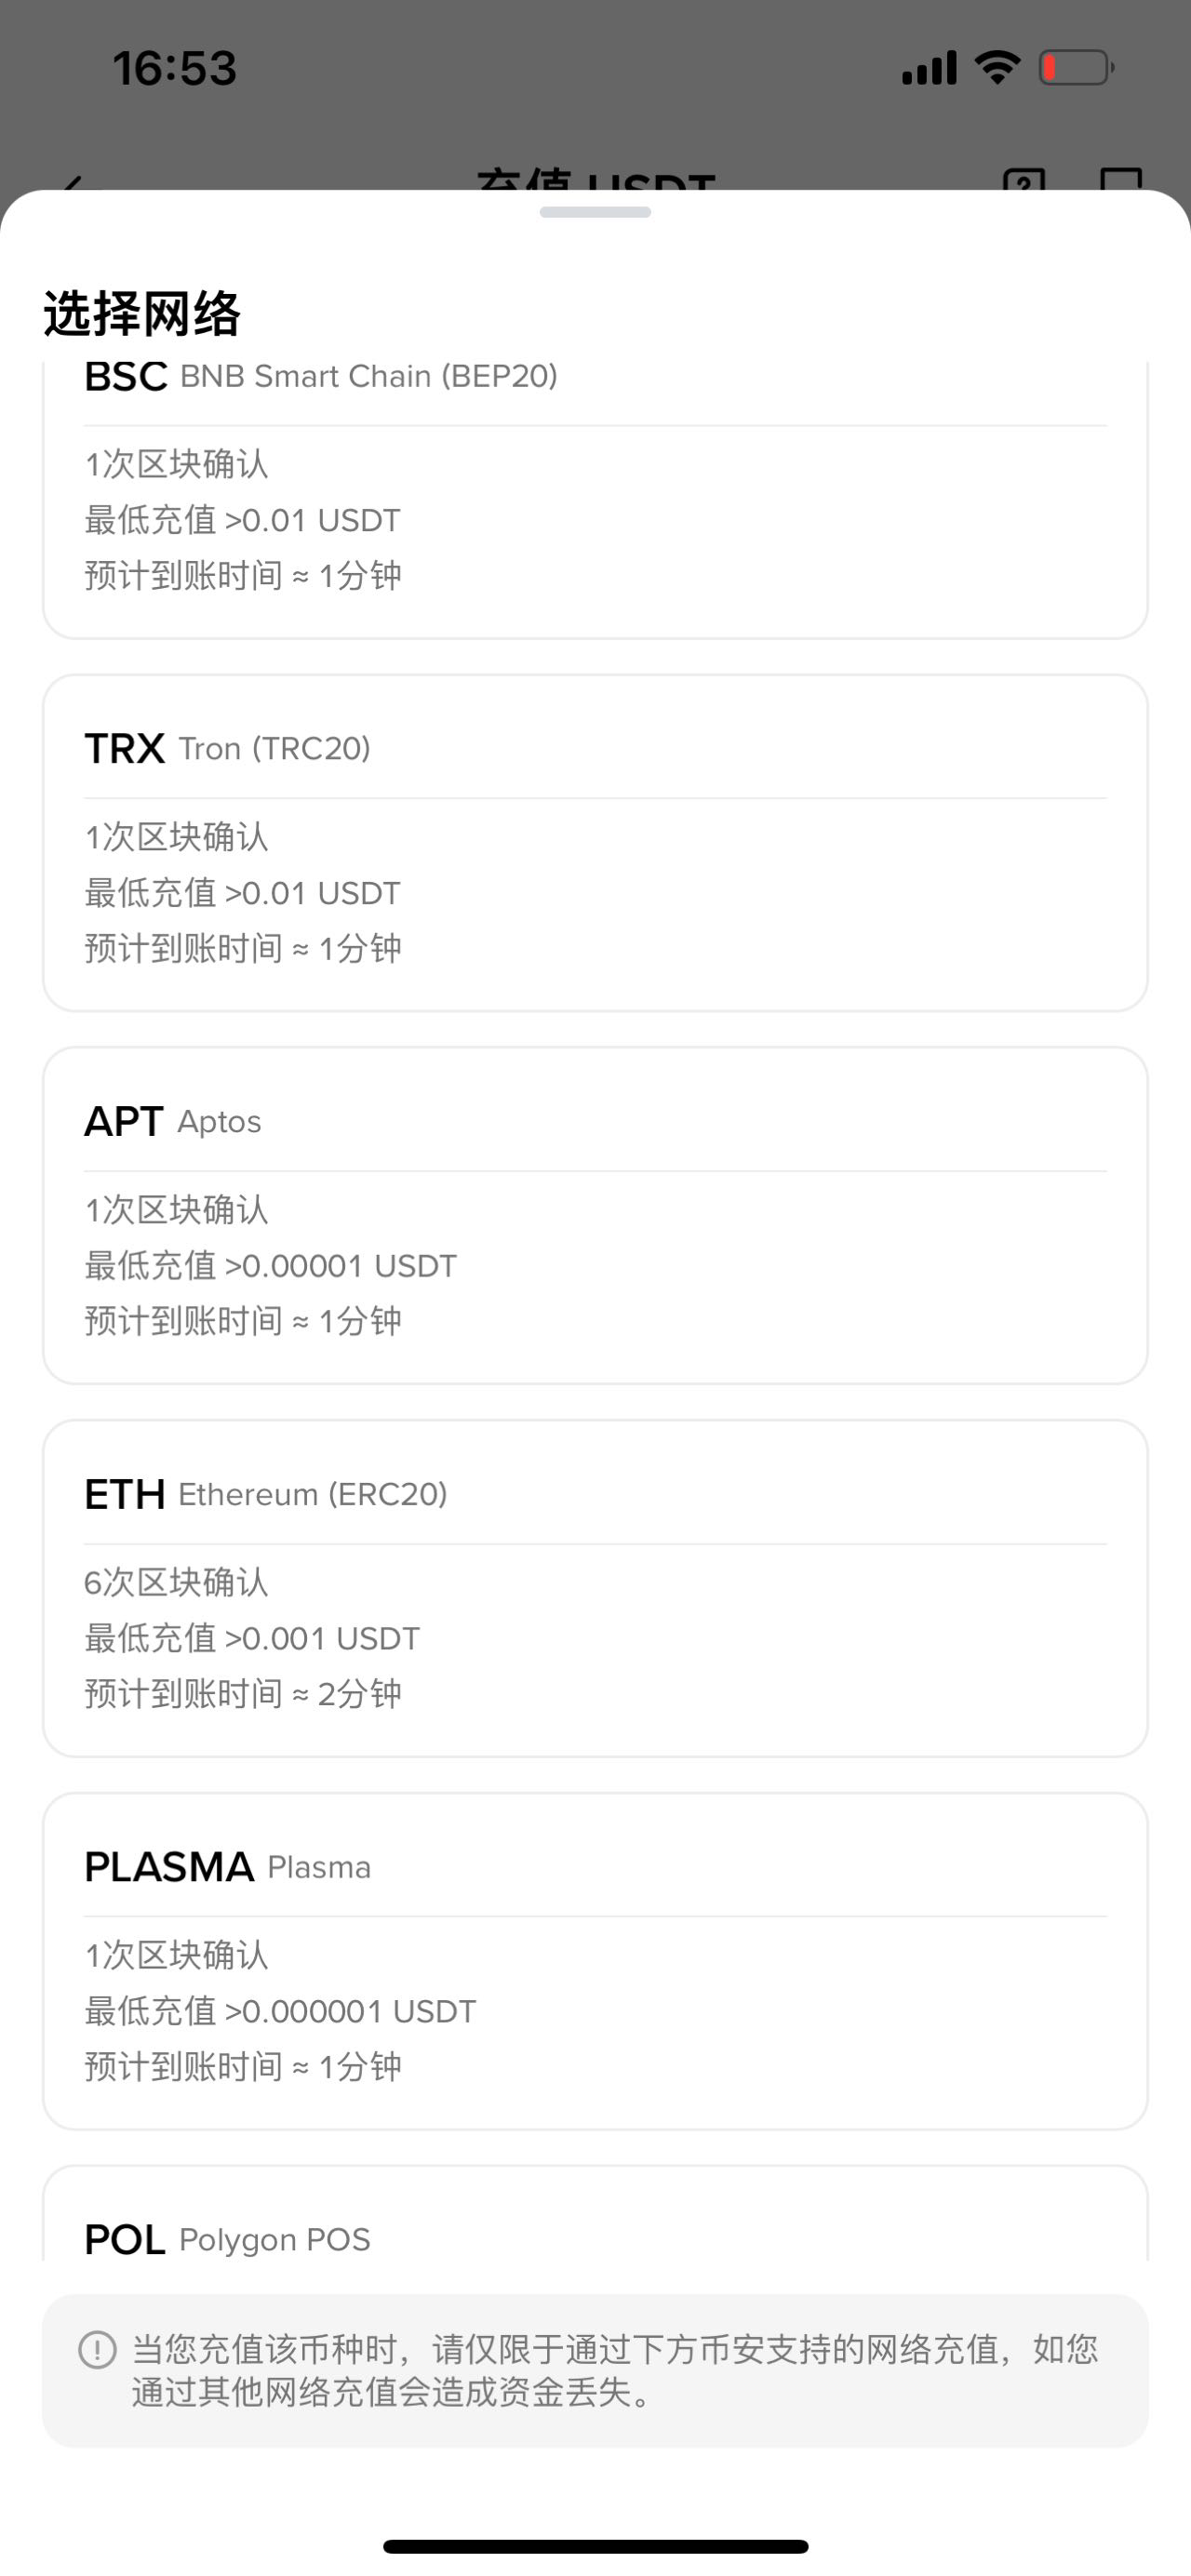Tap the battery indicator icon
Screen dimensions: 1191x2576
1076,68
